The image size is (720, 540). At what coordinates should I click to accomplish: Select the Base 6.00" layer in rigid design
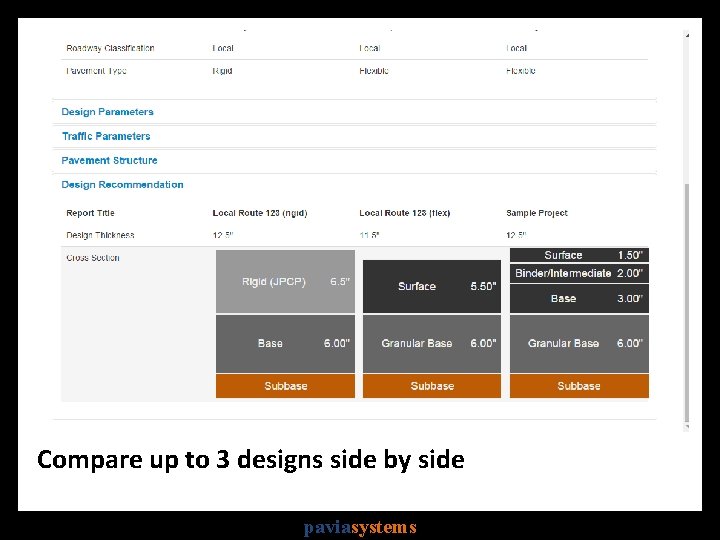(x=285, y=343)
